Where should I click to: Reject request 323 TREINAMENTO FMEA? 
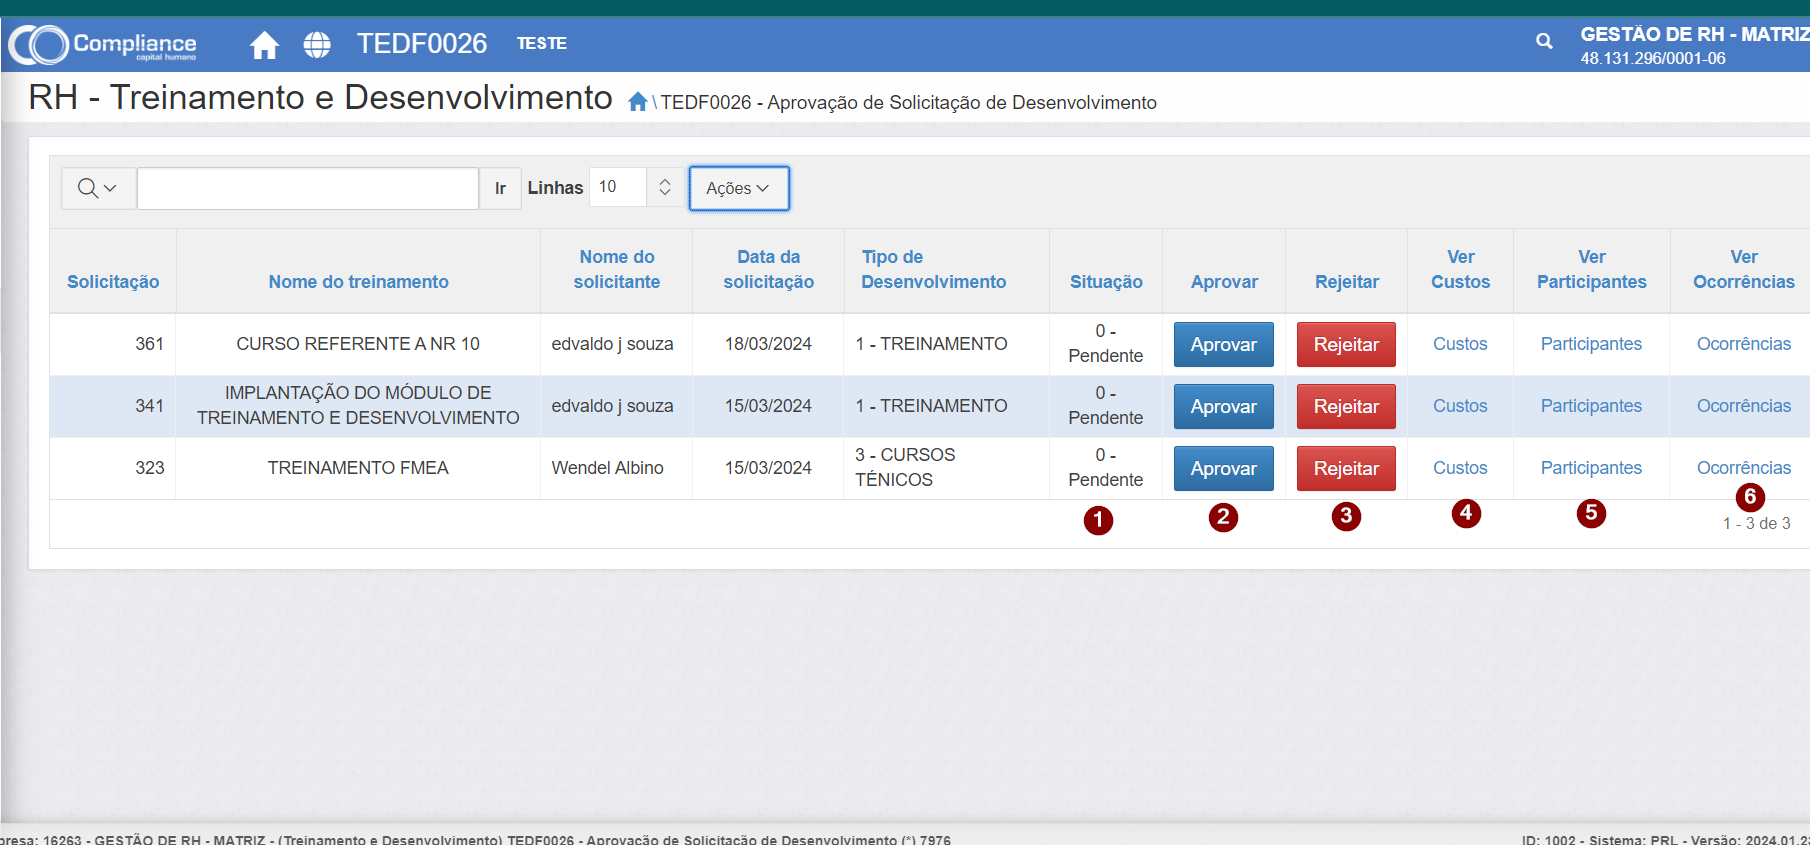point(1346,468)
